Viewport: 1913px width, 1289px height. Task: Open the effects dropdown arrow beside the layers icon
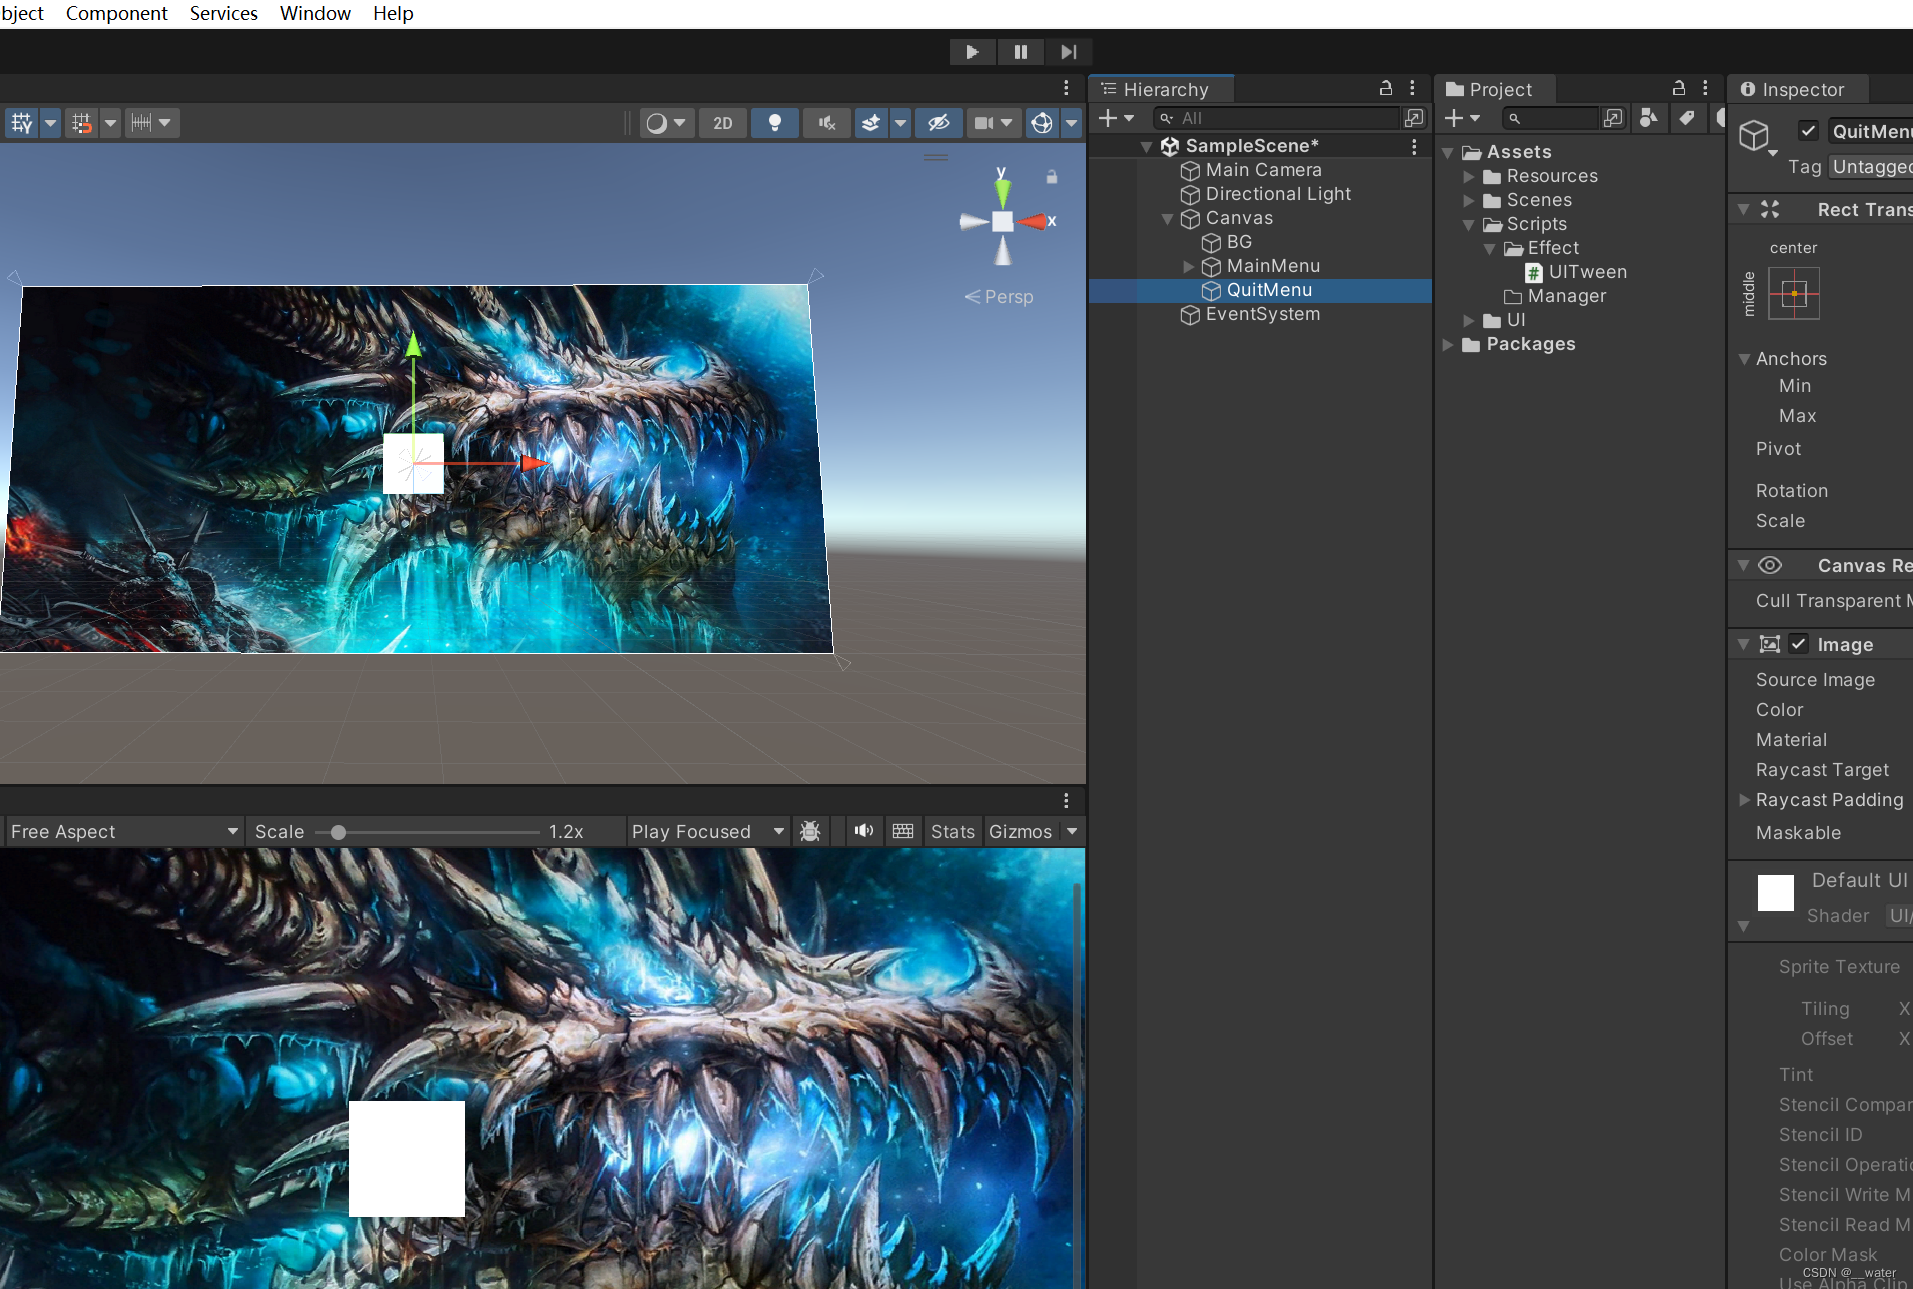[x=900, y=123]
